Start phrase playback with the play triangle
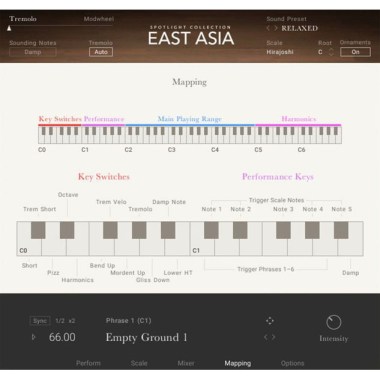380x380 pixels. coord(34,337)
